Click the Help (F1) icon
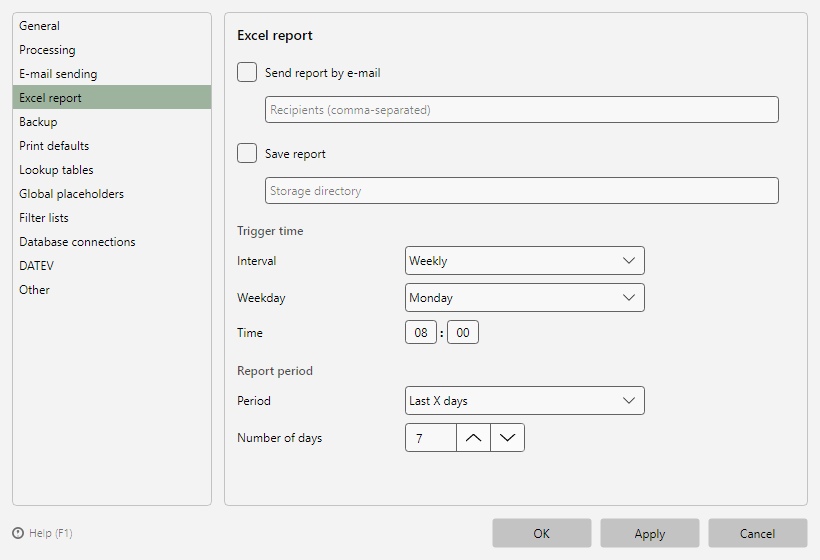Image resolution: width=820 pixels, height=560 pixels. (x=18, y=533)
